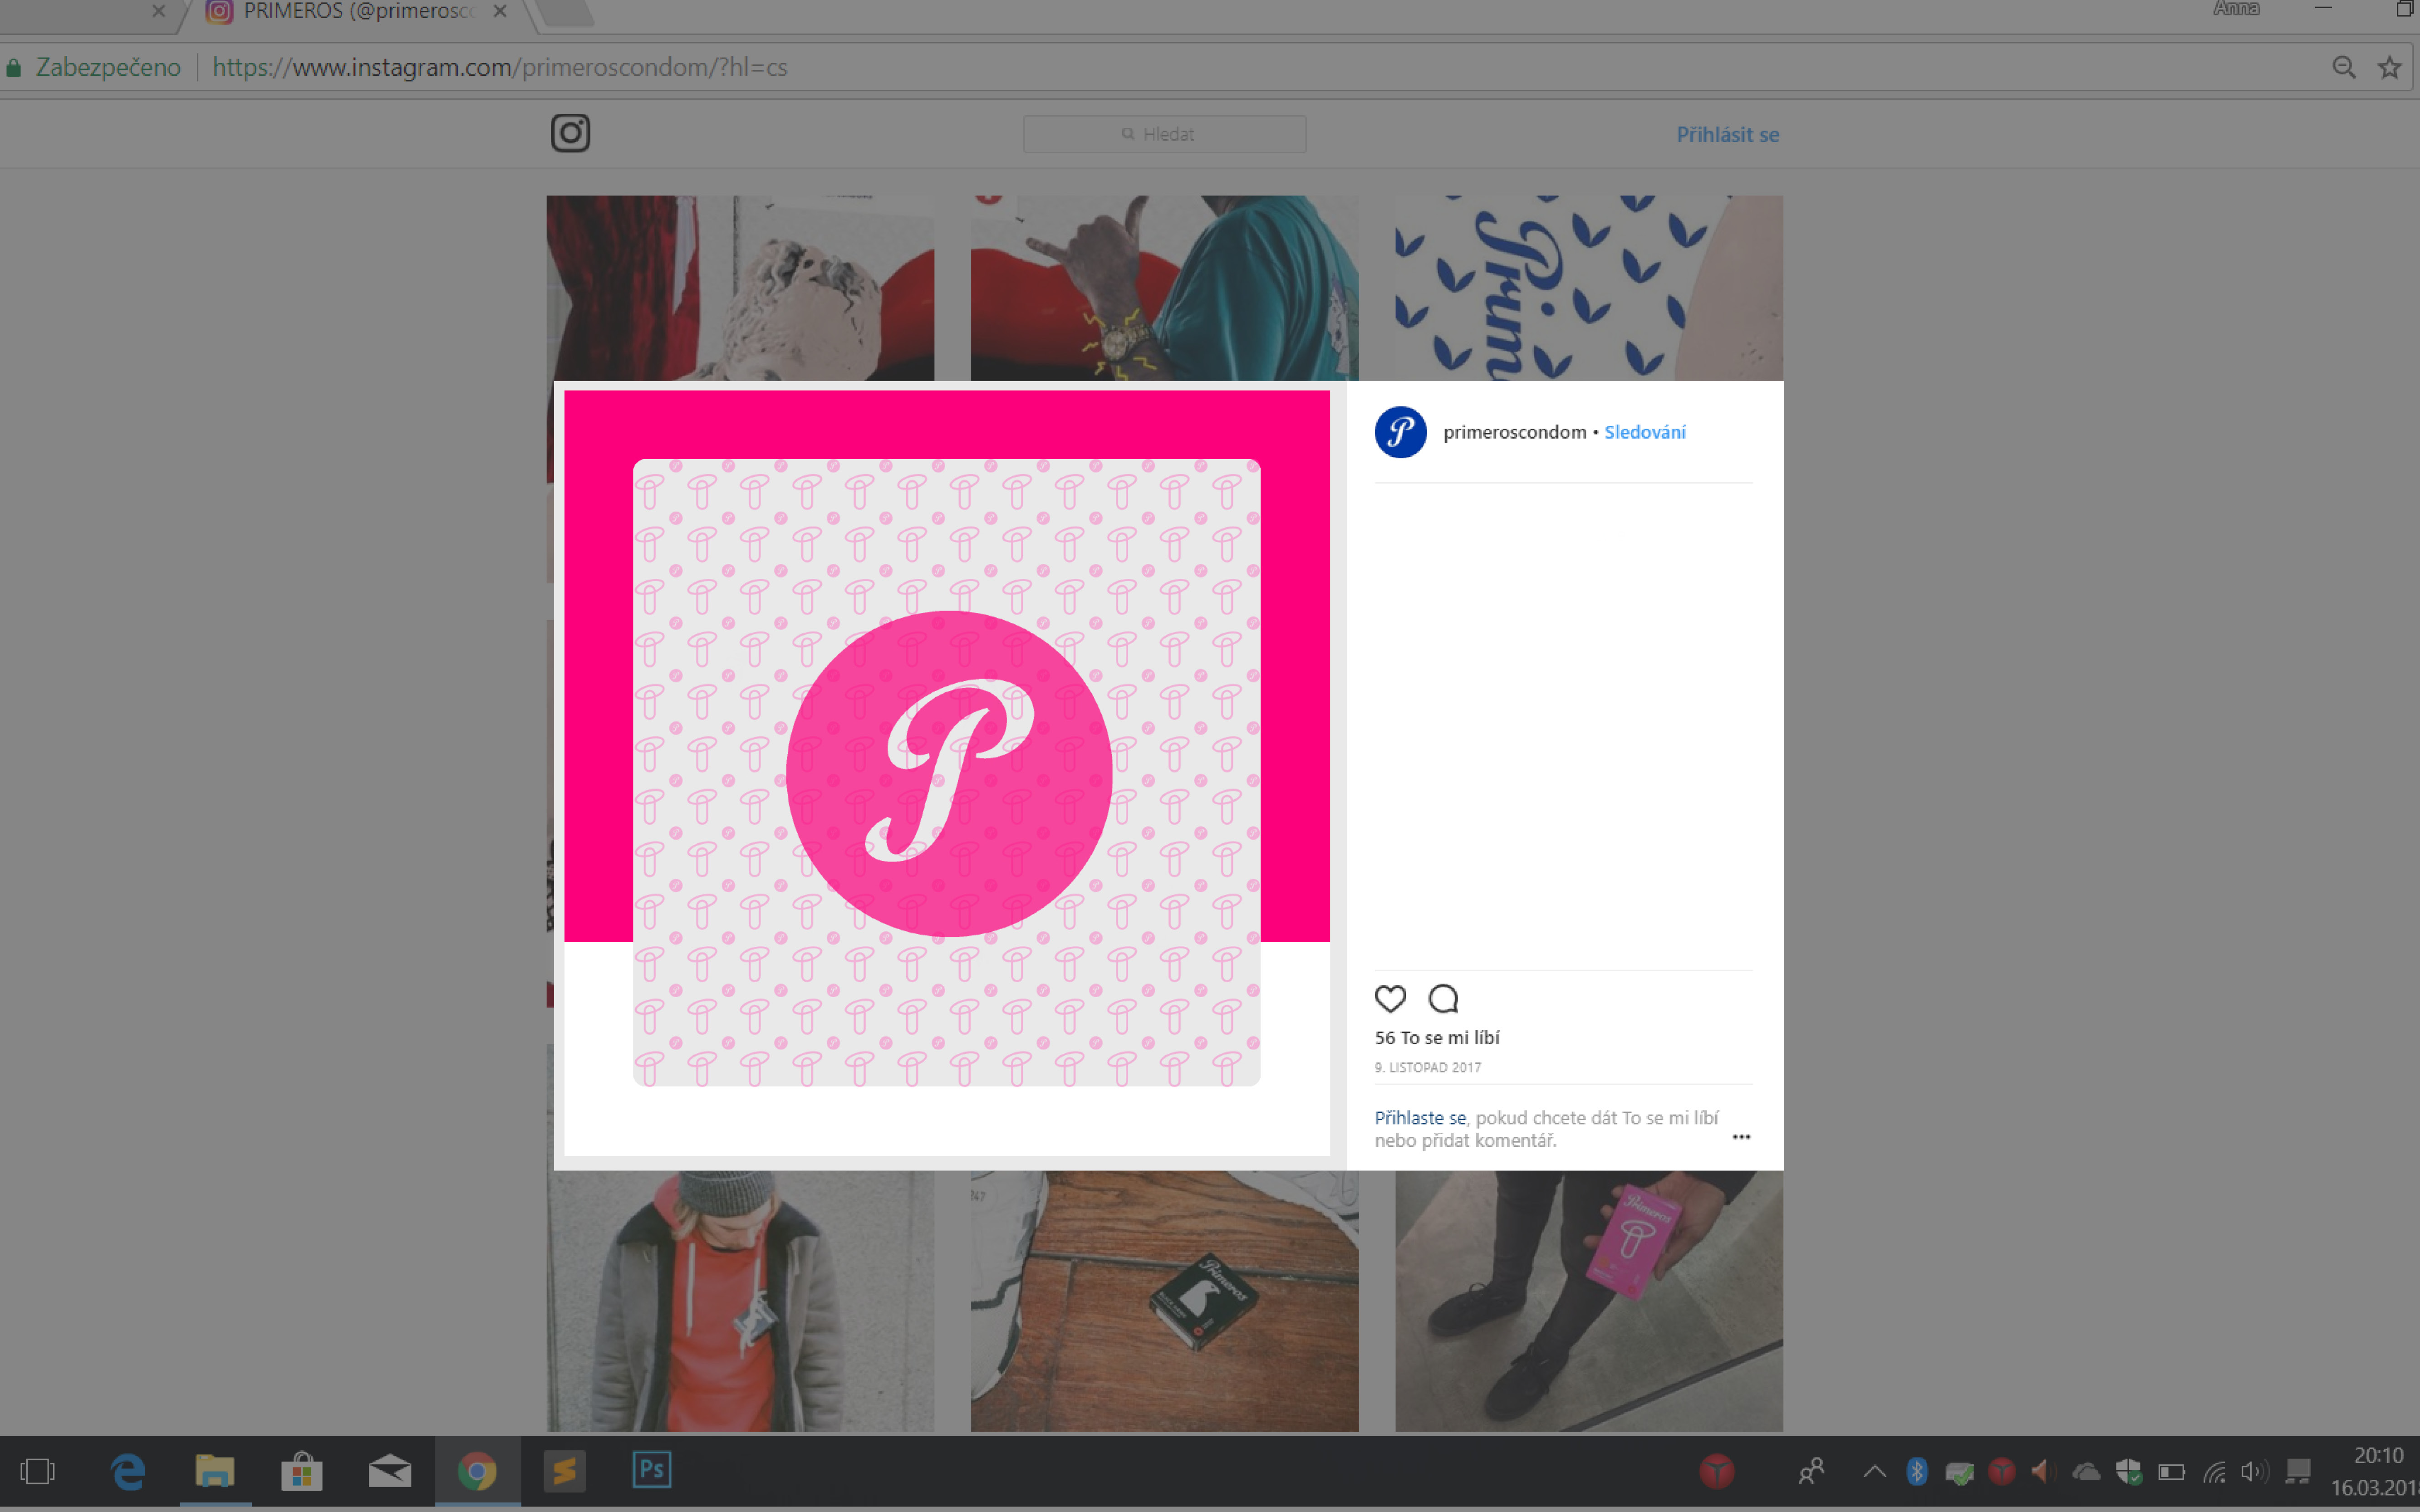2420x1512 pixels.
Task: Click the comment bubble icon
Action: [1443, 998]
